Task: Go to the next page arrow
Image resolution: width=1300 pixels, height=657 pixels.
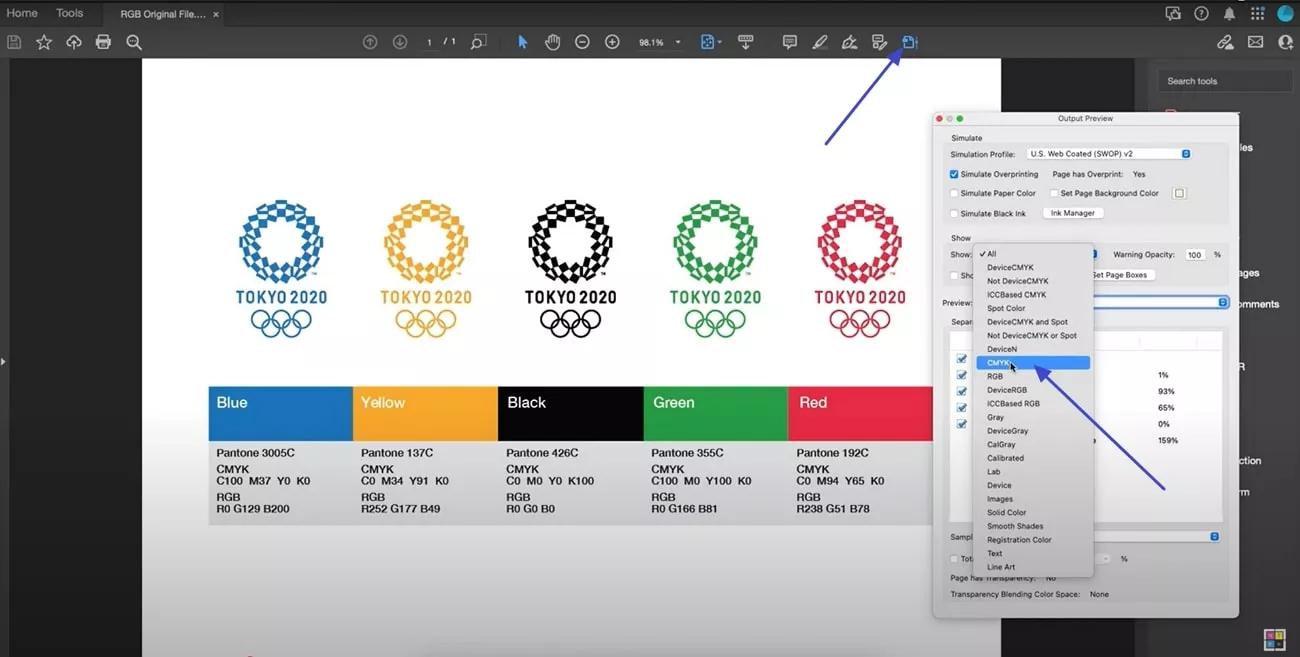Action: (x=400, y=42)
